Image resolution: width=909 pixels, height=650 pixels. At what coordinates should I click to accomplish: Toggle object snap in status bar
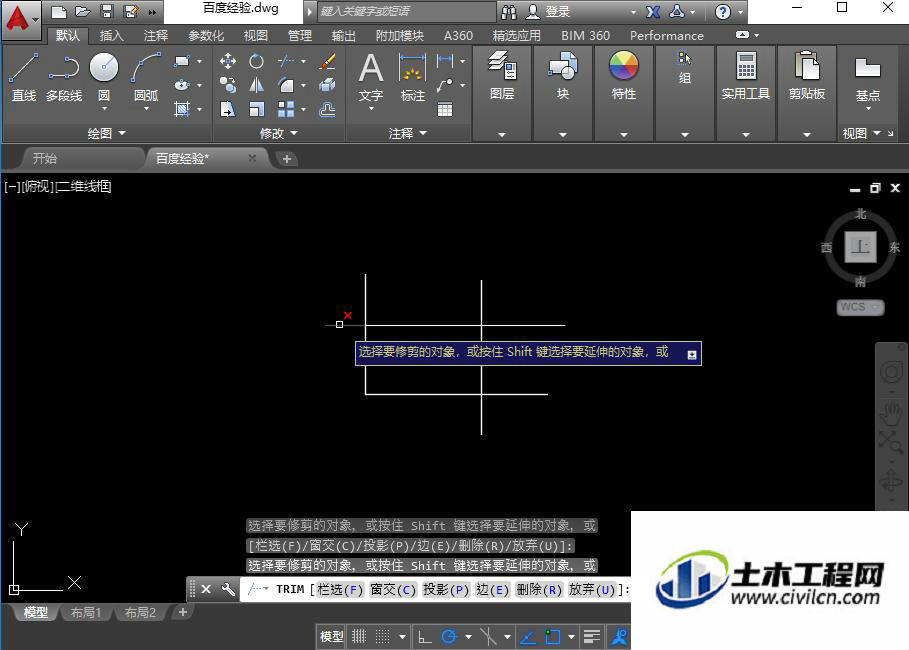(552, 637)
